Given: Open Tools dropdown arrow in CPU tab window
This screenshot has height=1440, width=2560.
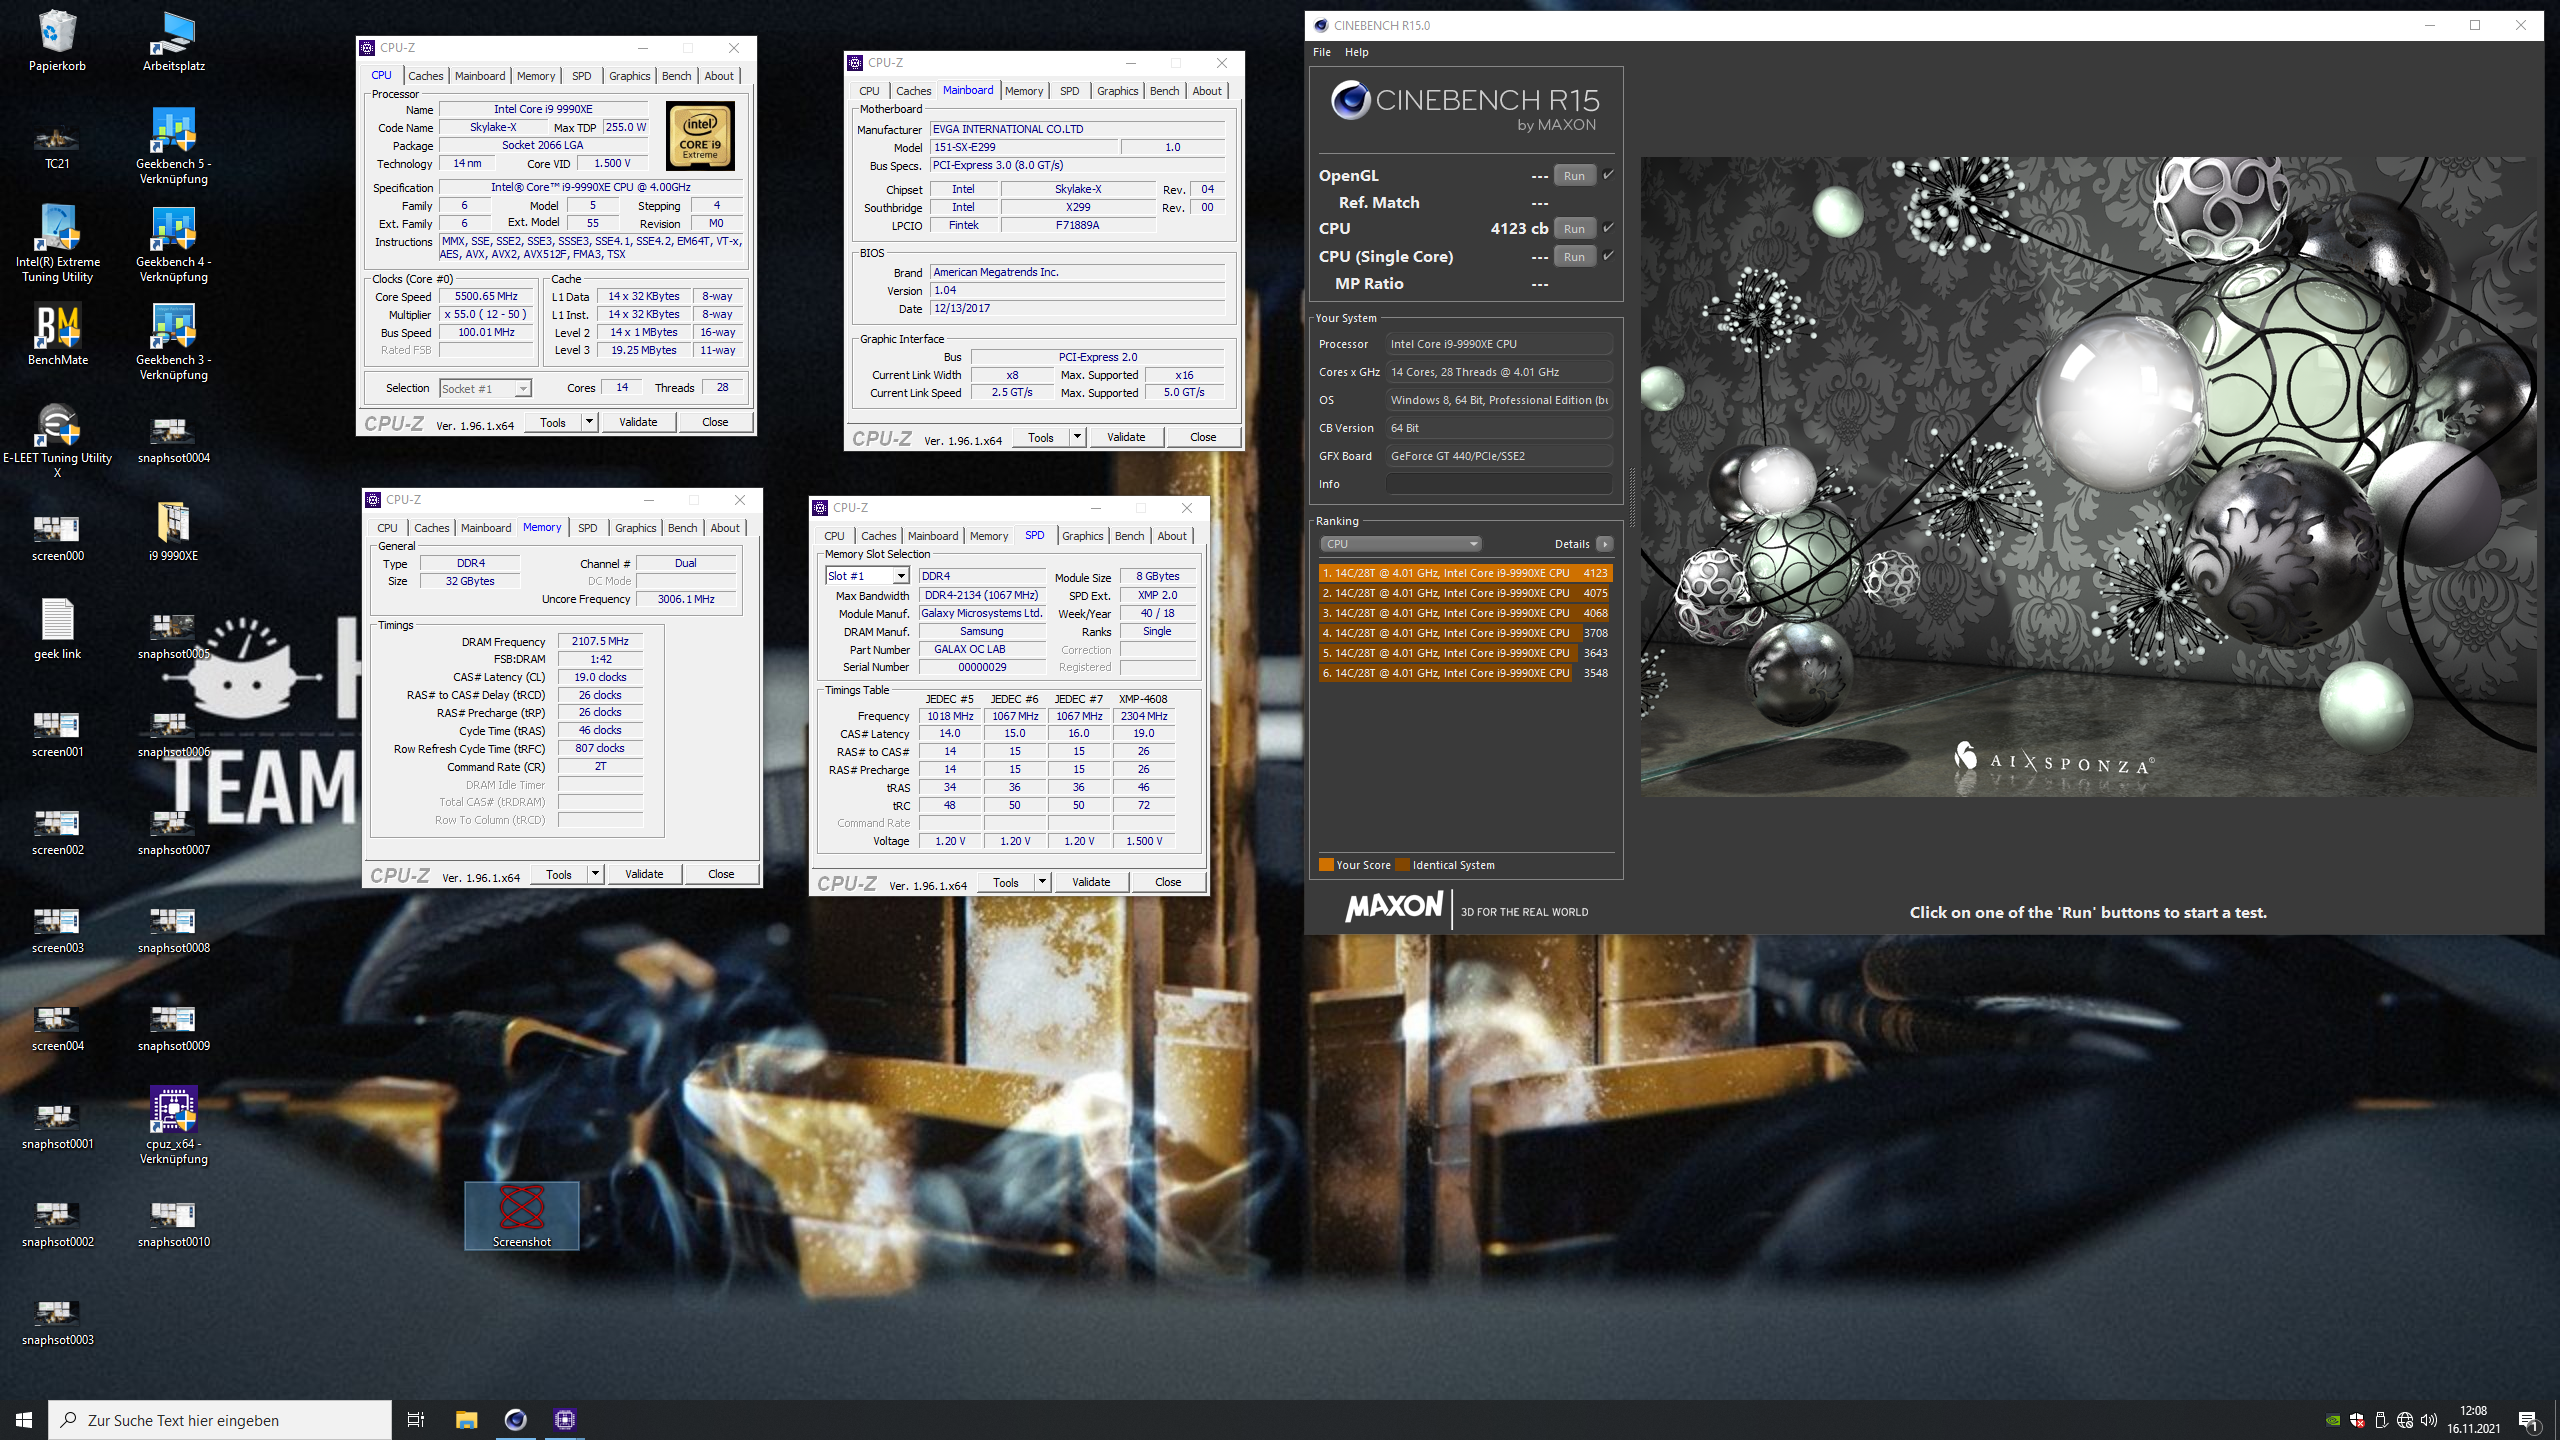Looking at the screenshot, I should pos(589,422).
